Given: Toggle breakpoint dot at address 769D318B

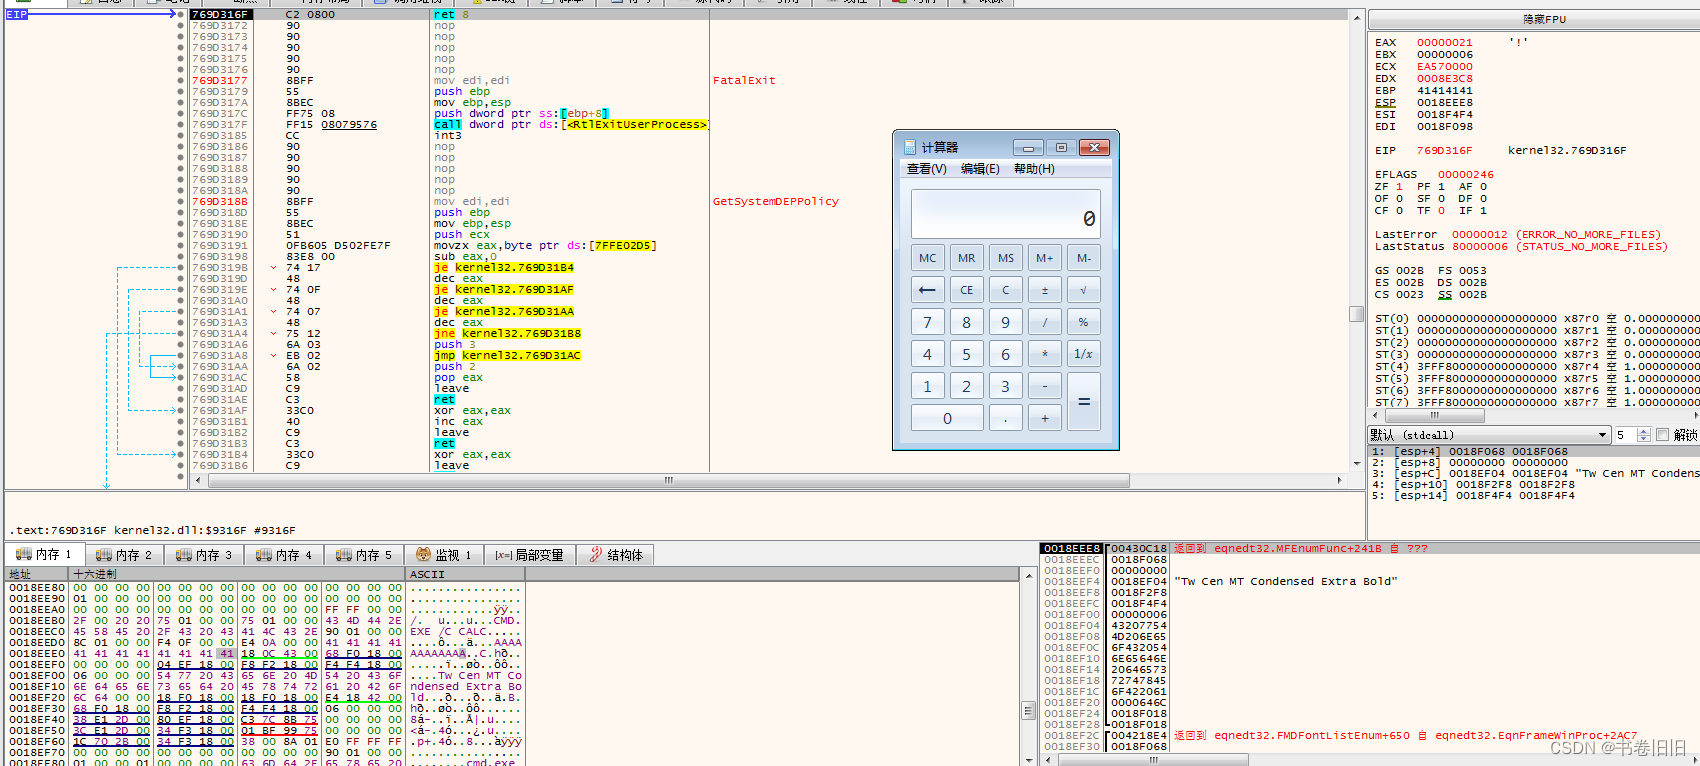Looking at the screenshot, I should pos(180,201).
